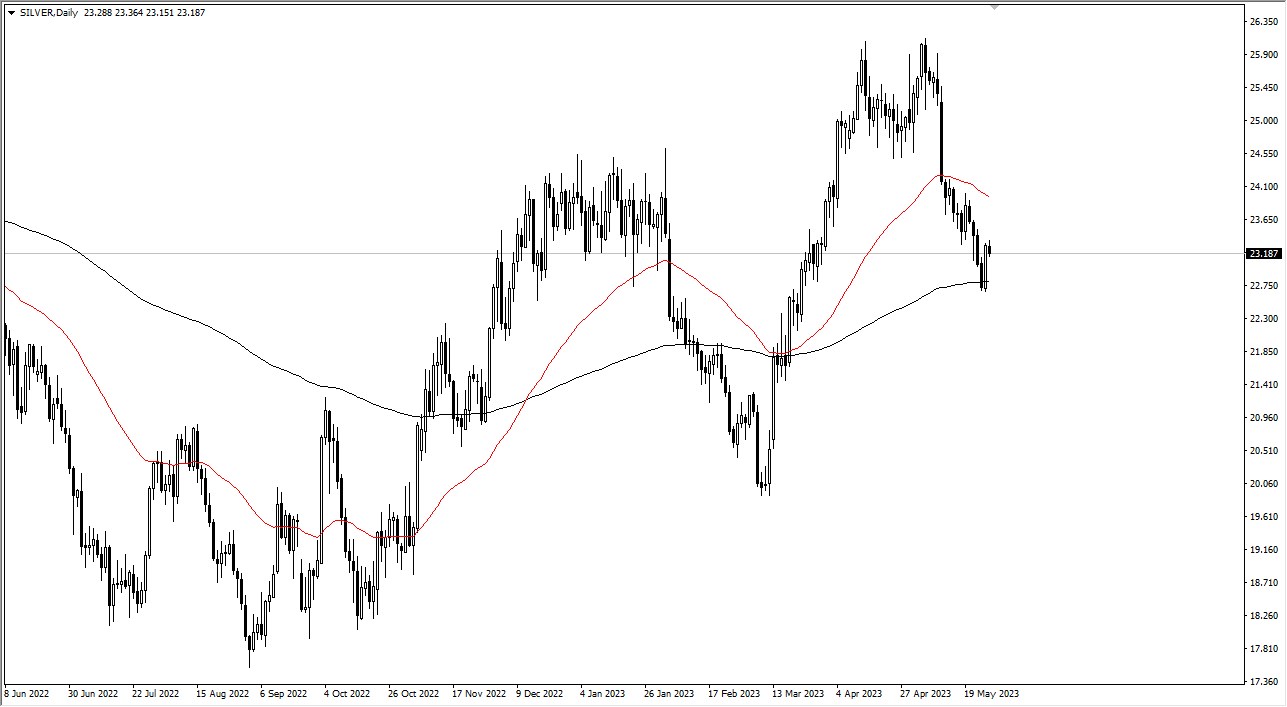Image resolution: width=1287 pixels, height=707 pixels.
Task: Click the 26 Oct 2022 date label
Action: pyautogui.click(x=414, y=693)
